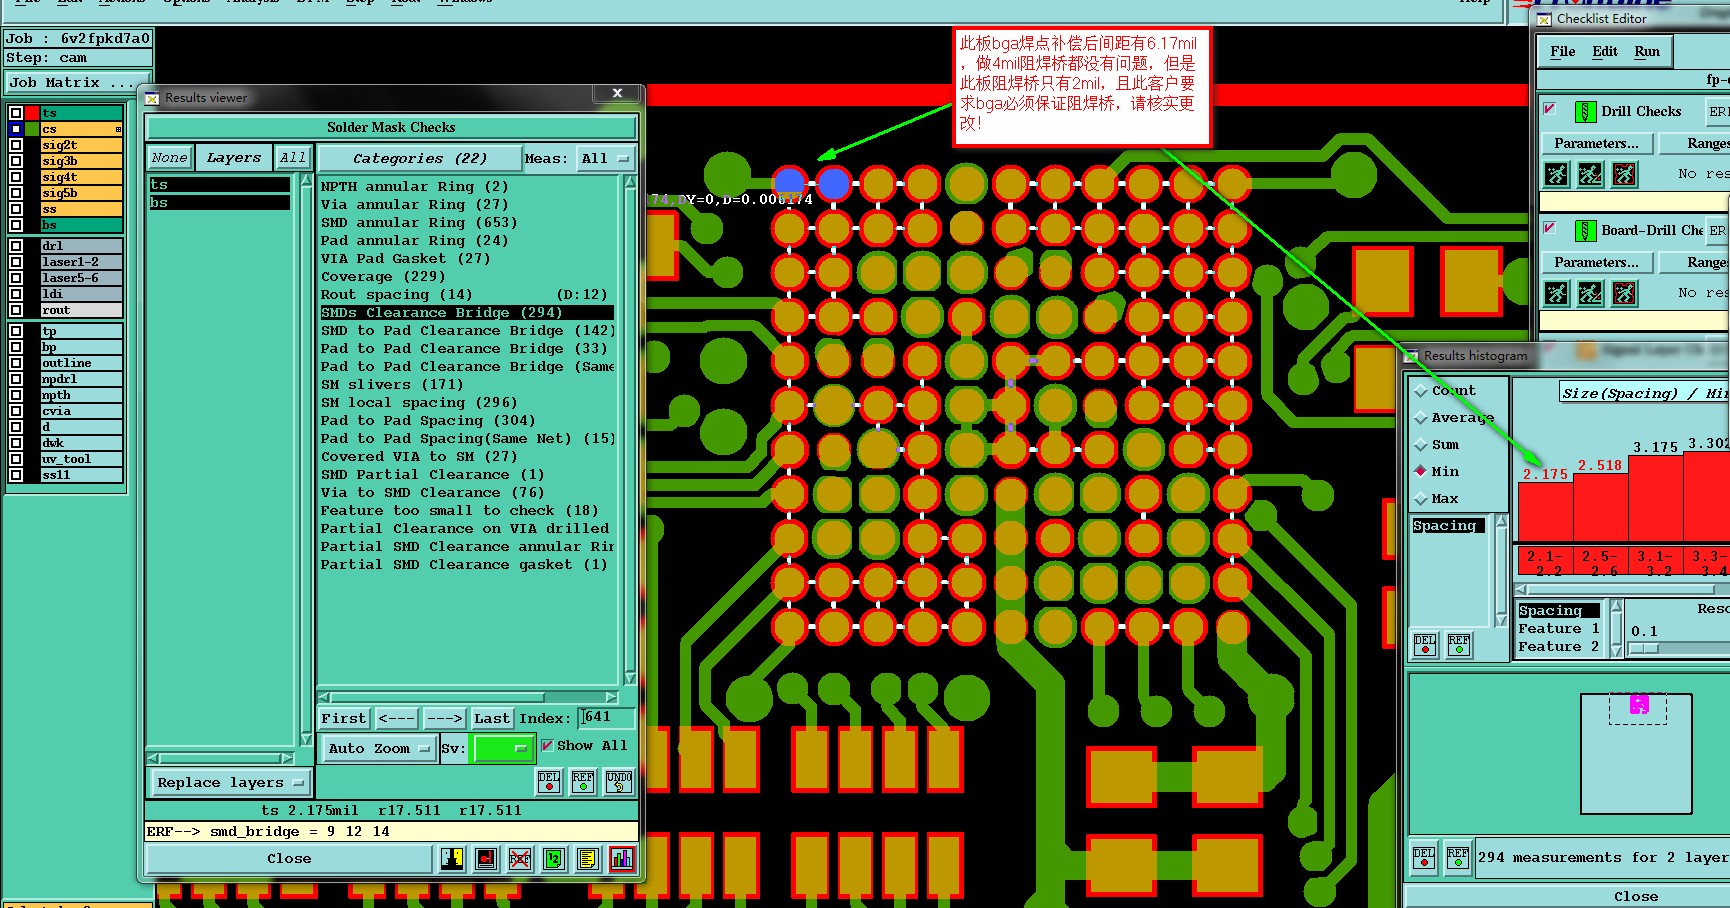Click the UNDO icon in Results viewer
Image resolution: width=1730 pixels, height=908 pixels.
point(619,781)
